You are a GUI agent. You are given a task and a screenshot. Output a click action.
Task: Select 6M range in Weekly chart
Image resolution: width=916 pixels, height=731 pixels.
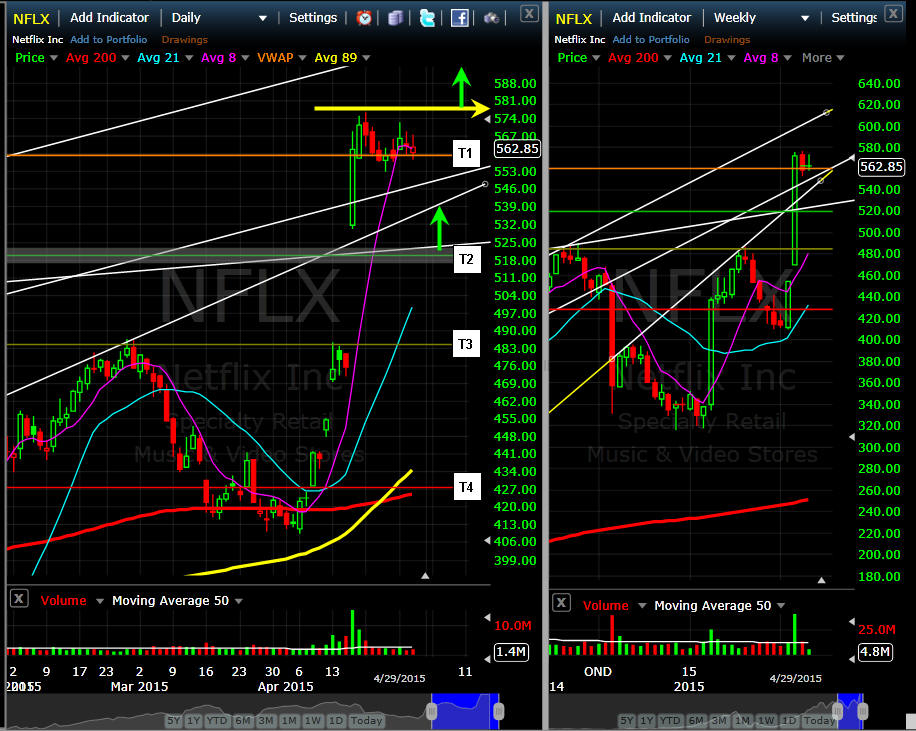click(695, 720)
